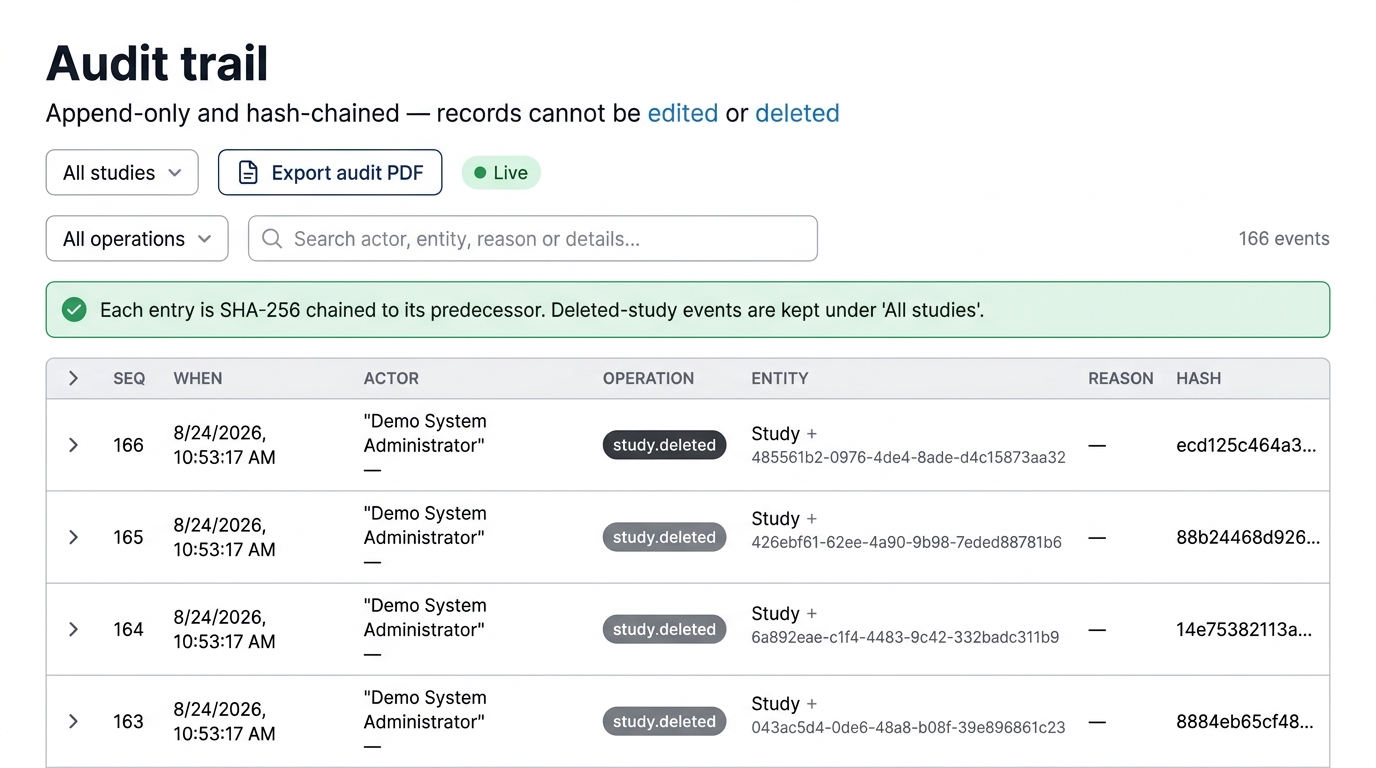Expand row 163 details
Screen dimensions: 1376x768
pyautogui.click(x=73, y=721)
